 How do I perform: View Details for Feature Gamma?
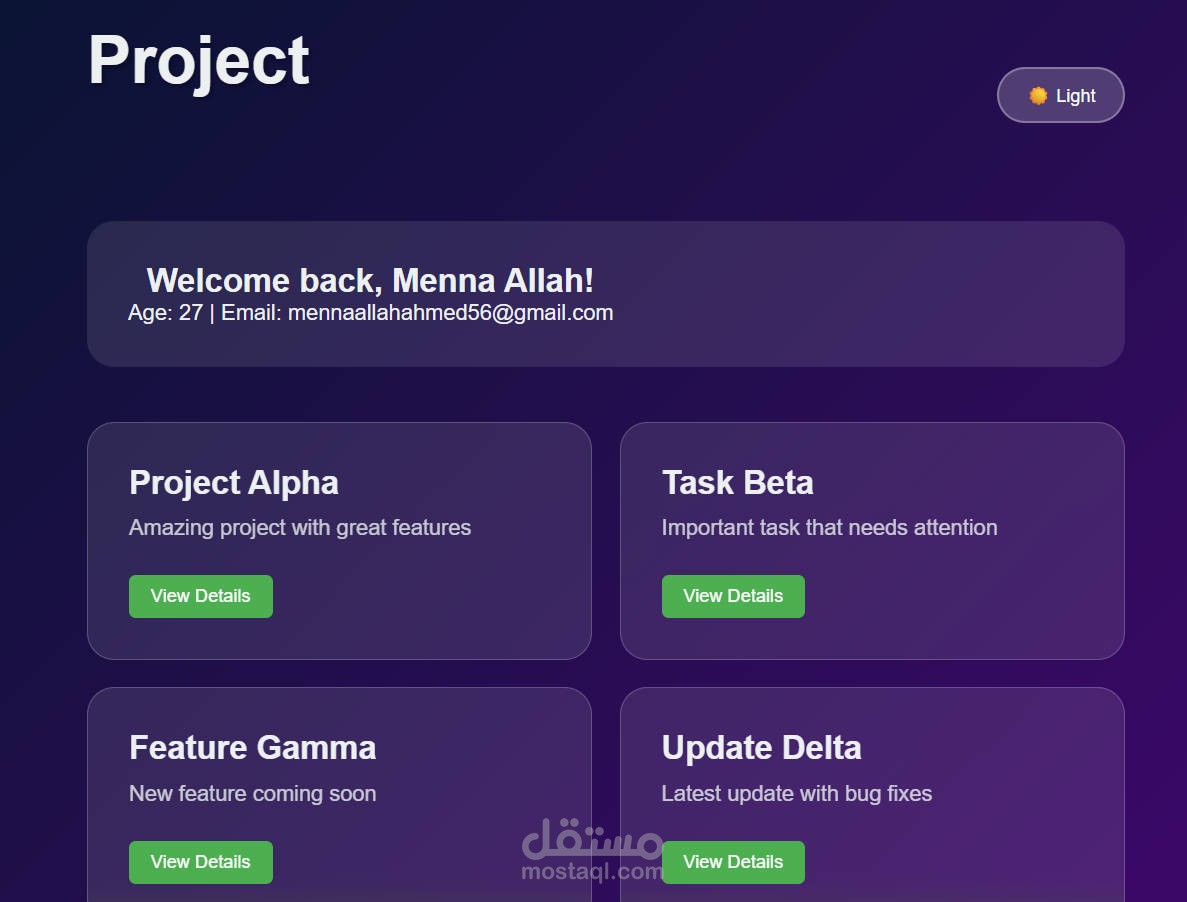click(x=201, y=862)
